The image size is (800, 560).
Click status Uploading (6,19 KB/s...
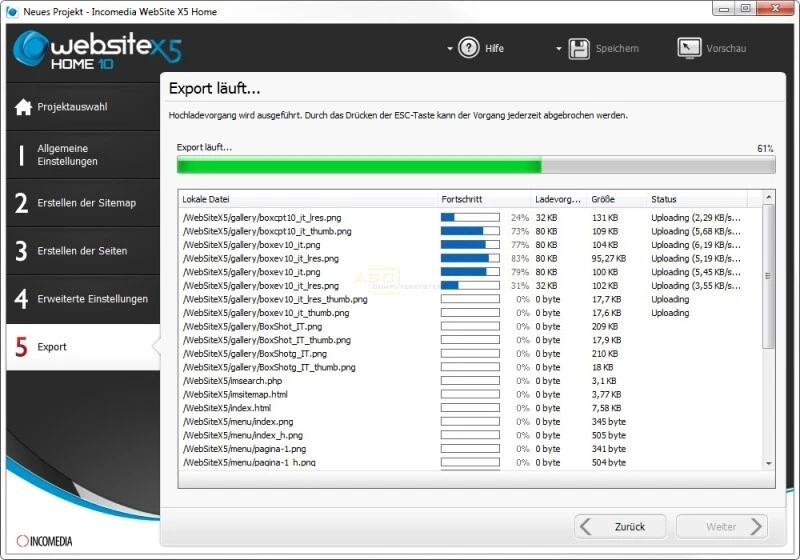point(696,245)
